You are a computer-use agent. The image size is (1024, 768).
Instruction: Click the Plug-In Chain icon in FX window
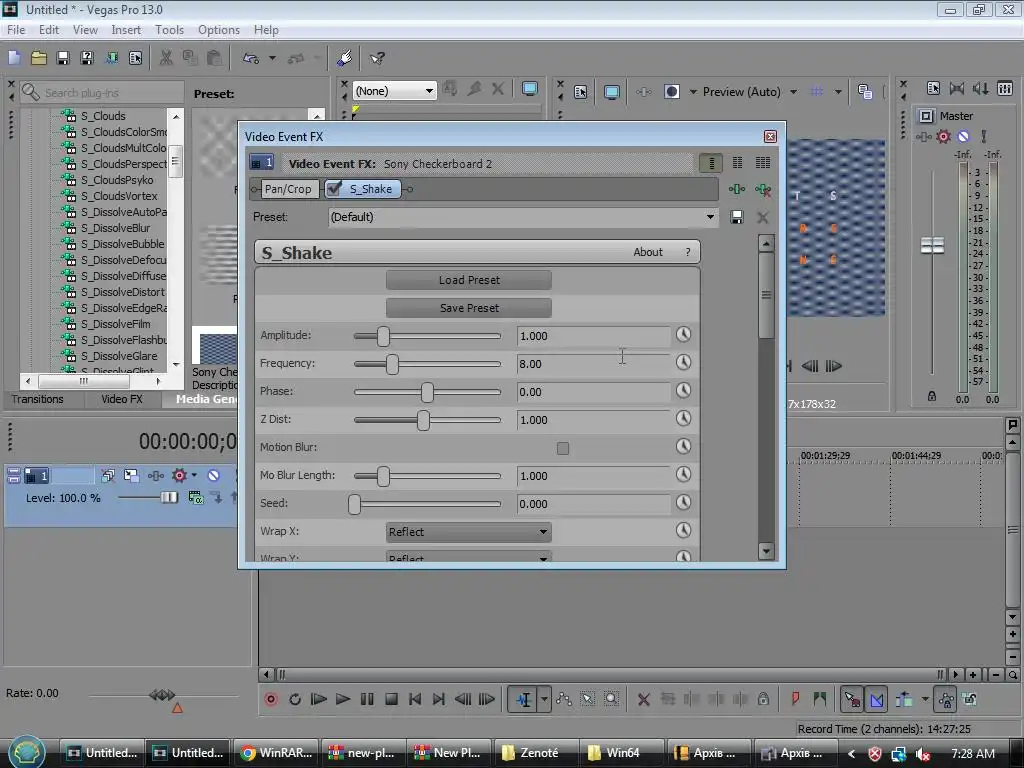point(737,189)
